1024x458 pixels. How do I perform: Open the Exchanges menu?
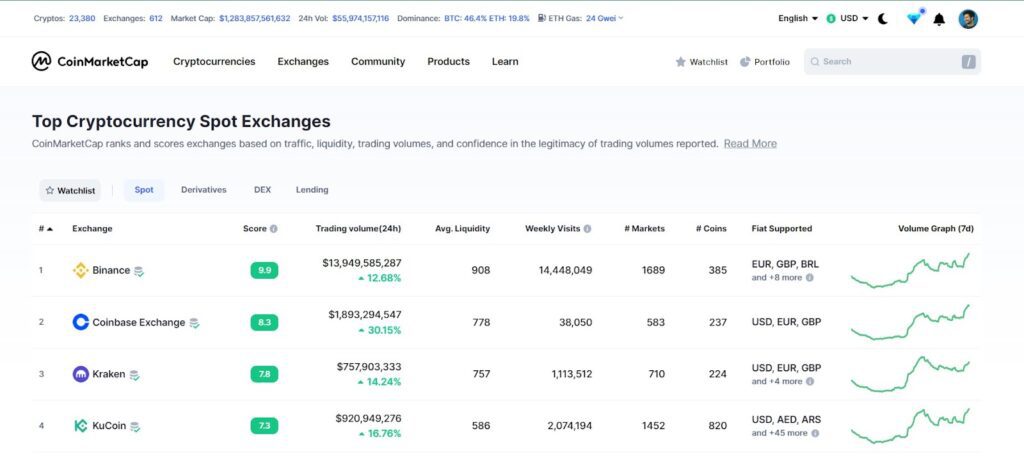pos(303,61)
